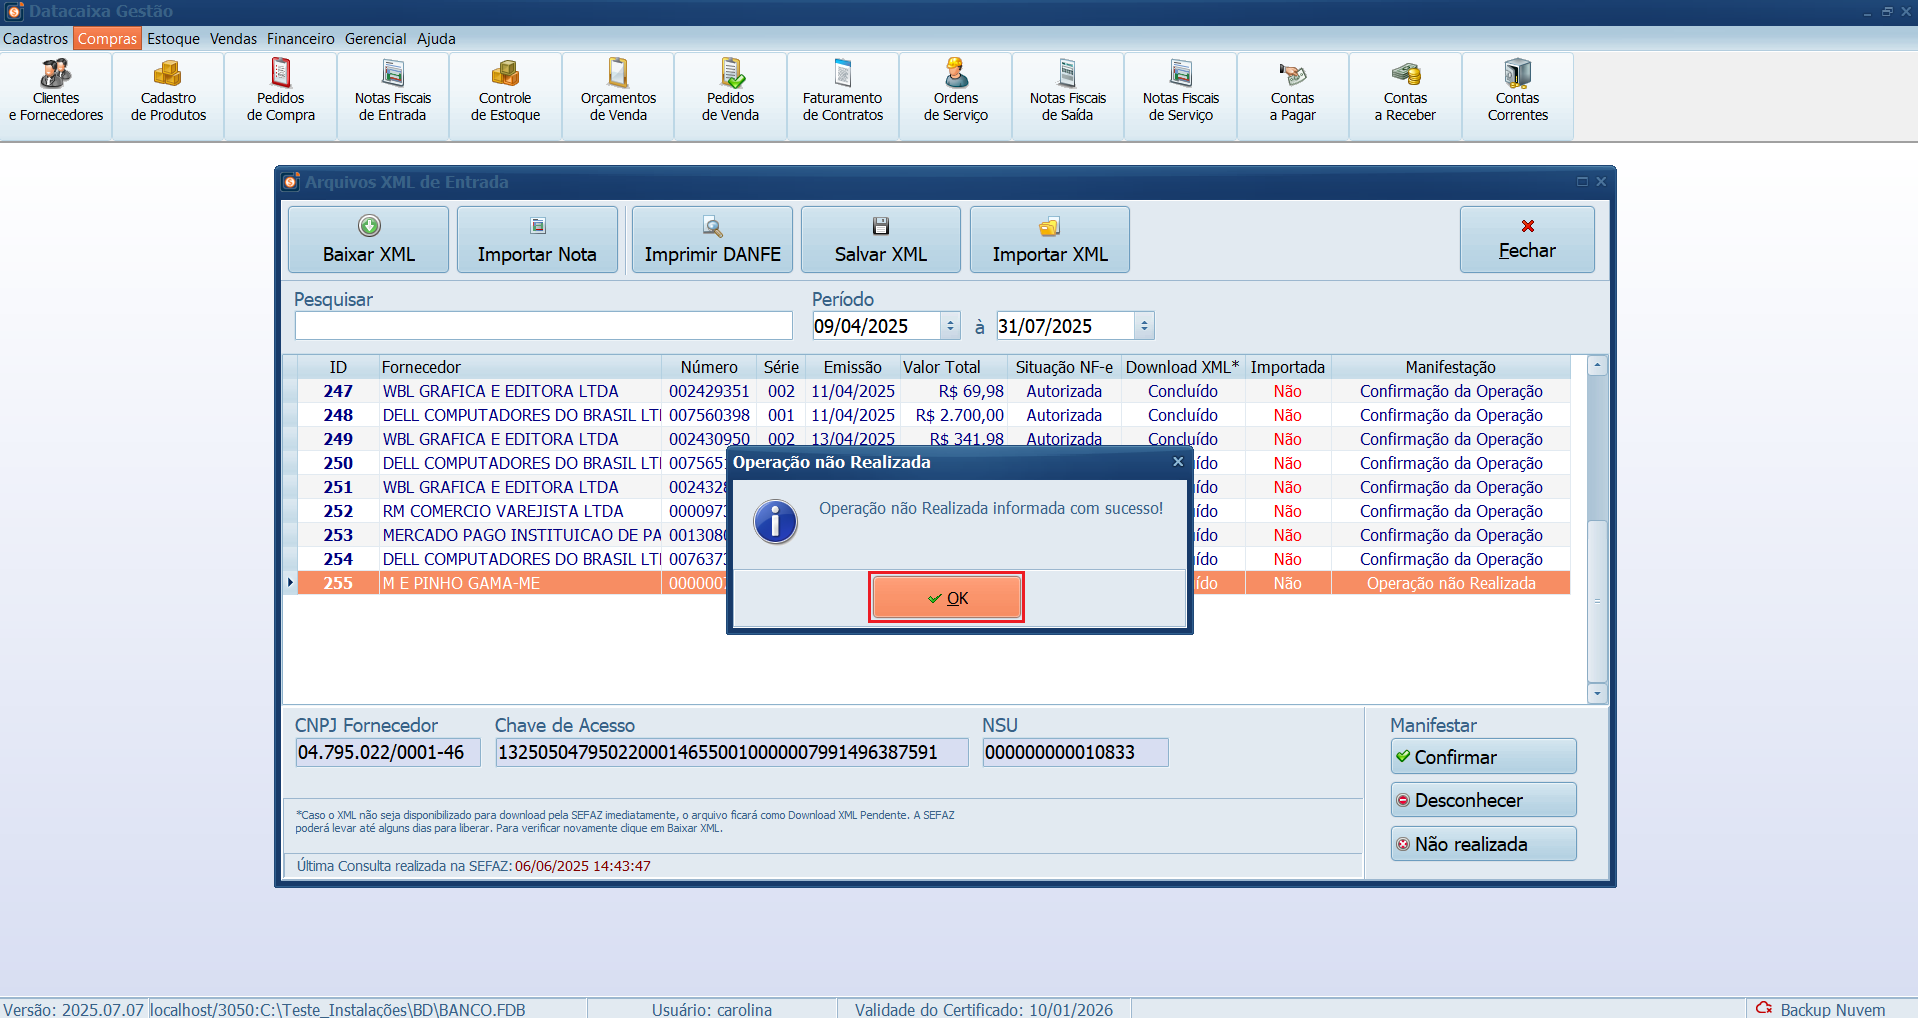Image resolution: width=1918 pixels, height=1018 pixels.
Task: Click the Baixar XML button
Action: [x=369, y=240]
